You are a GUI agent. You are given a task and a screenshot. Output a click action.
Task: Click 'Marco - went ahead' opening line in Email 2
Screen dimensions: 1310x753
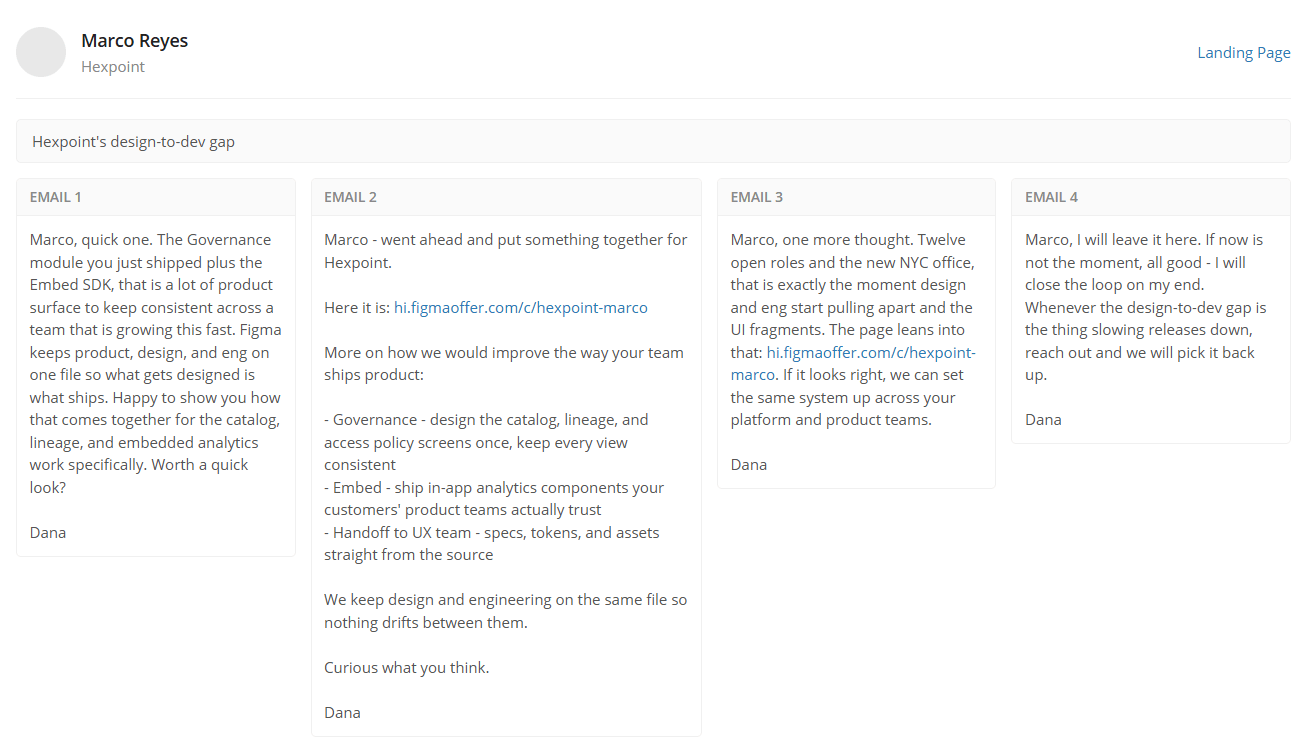point(506,251)
